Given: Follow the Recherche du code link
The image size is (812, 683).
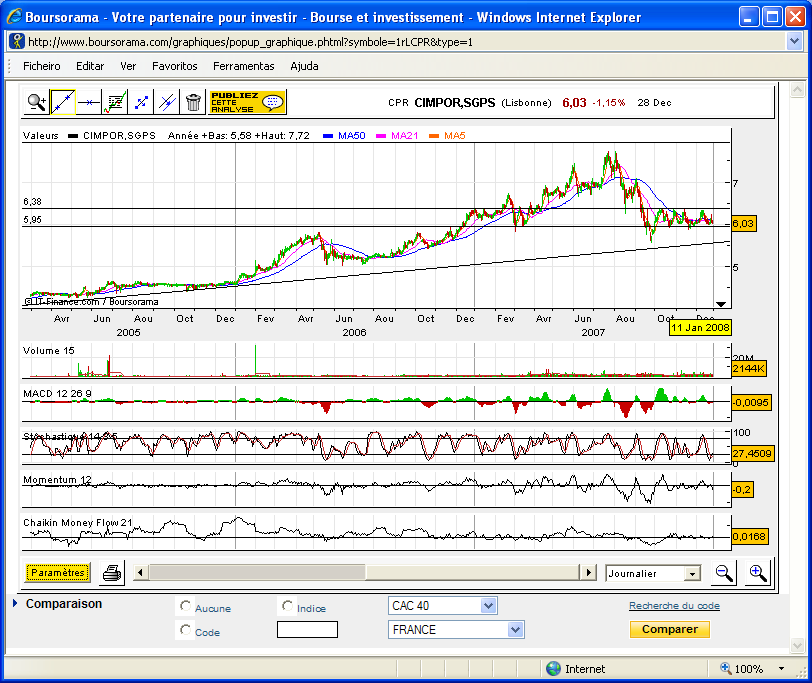Looking at the screenshot, I should tap(674, 605).
